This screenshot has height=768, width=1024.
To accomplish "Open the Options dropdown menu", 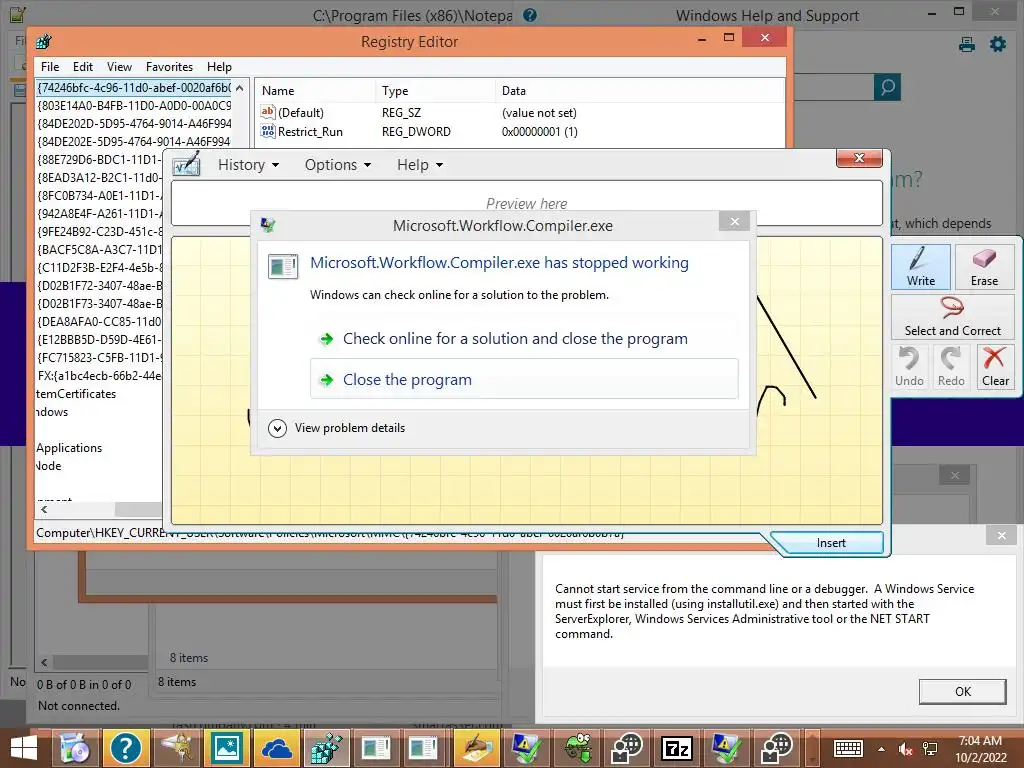I will pos(338,165).
